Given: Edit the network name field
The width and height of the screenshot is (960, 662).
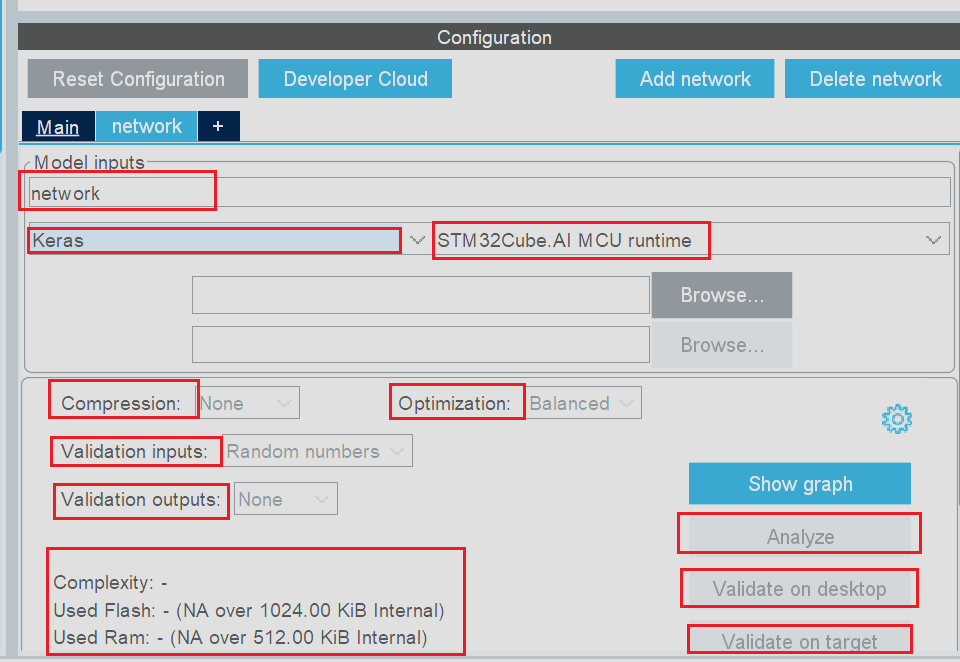Looking at the screenshot, I should [490, 193].
